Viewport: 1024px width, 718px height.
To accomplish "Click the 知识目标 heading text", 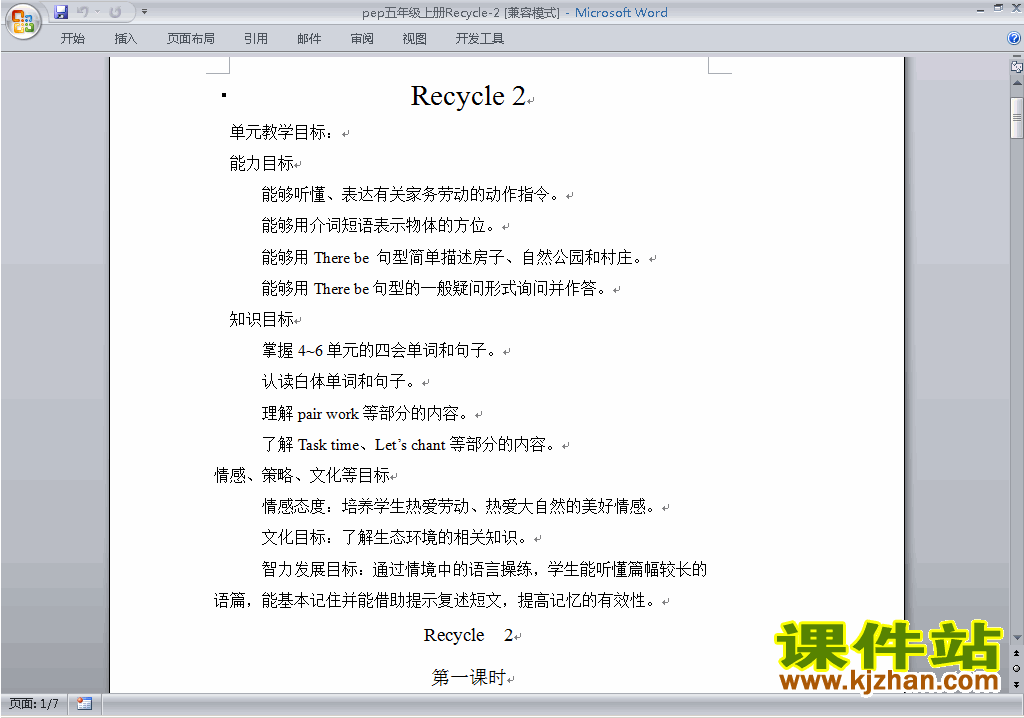I will (261, 319).
